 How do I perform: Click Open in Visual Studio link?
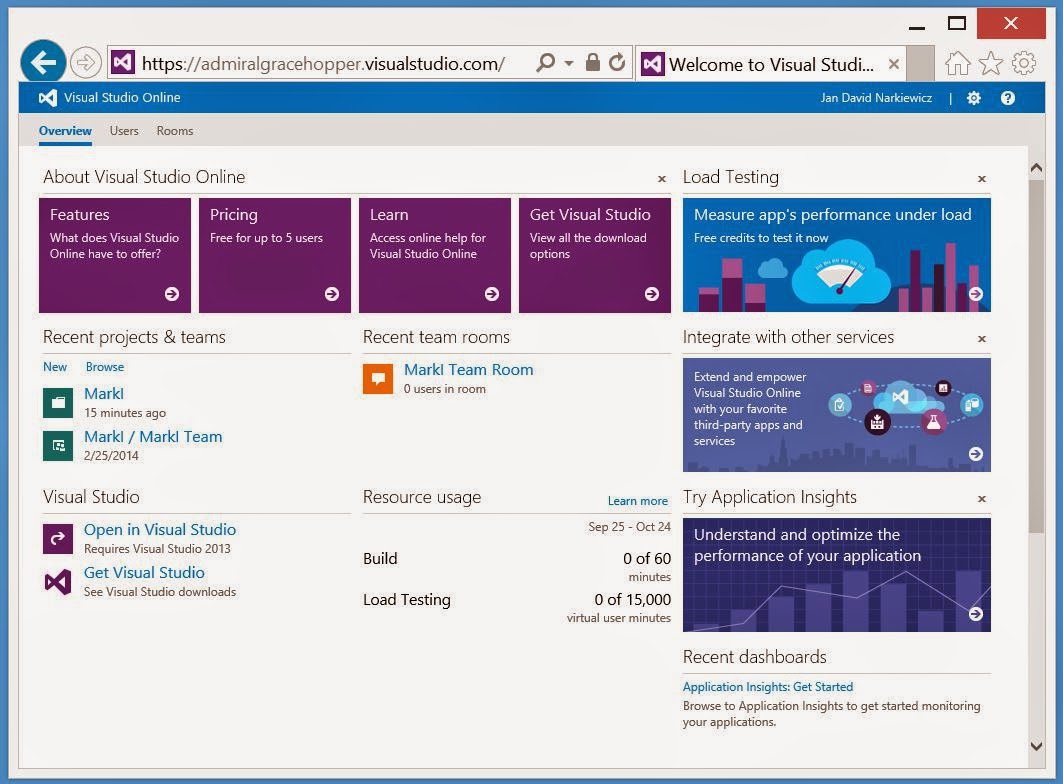coord(160,530)
